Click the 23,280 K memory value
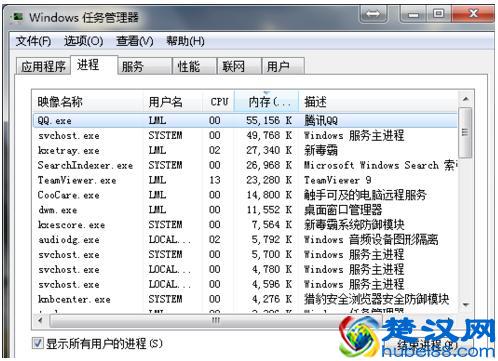498x361 pixels. pos(269,180)
